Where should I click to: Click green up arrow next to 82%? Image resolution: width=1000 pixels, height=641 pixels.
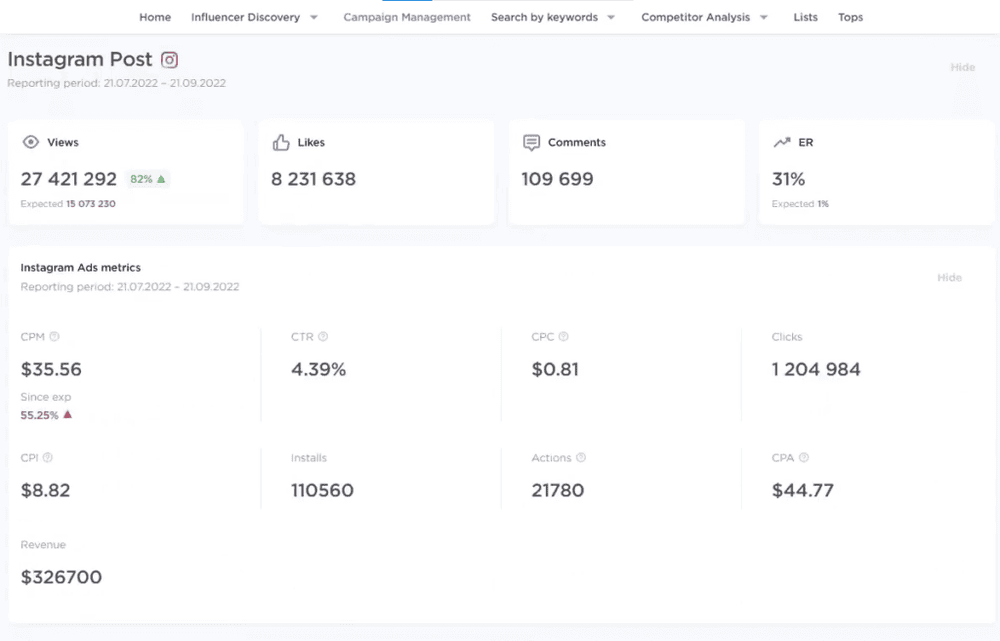(x=161, y=179)
